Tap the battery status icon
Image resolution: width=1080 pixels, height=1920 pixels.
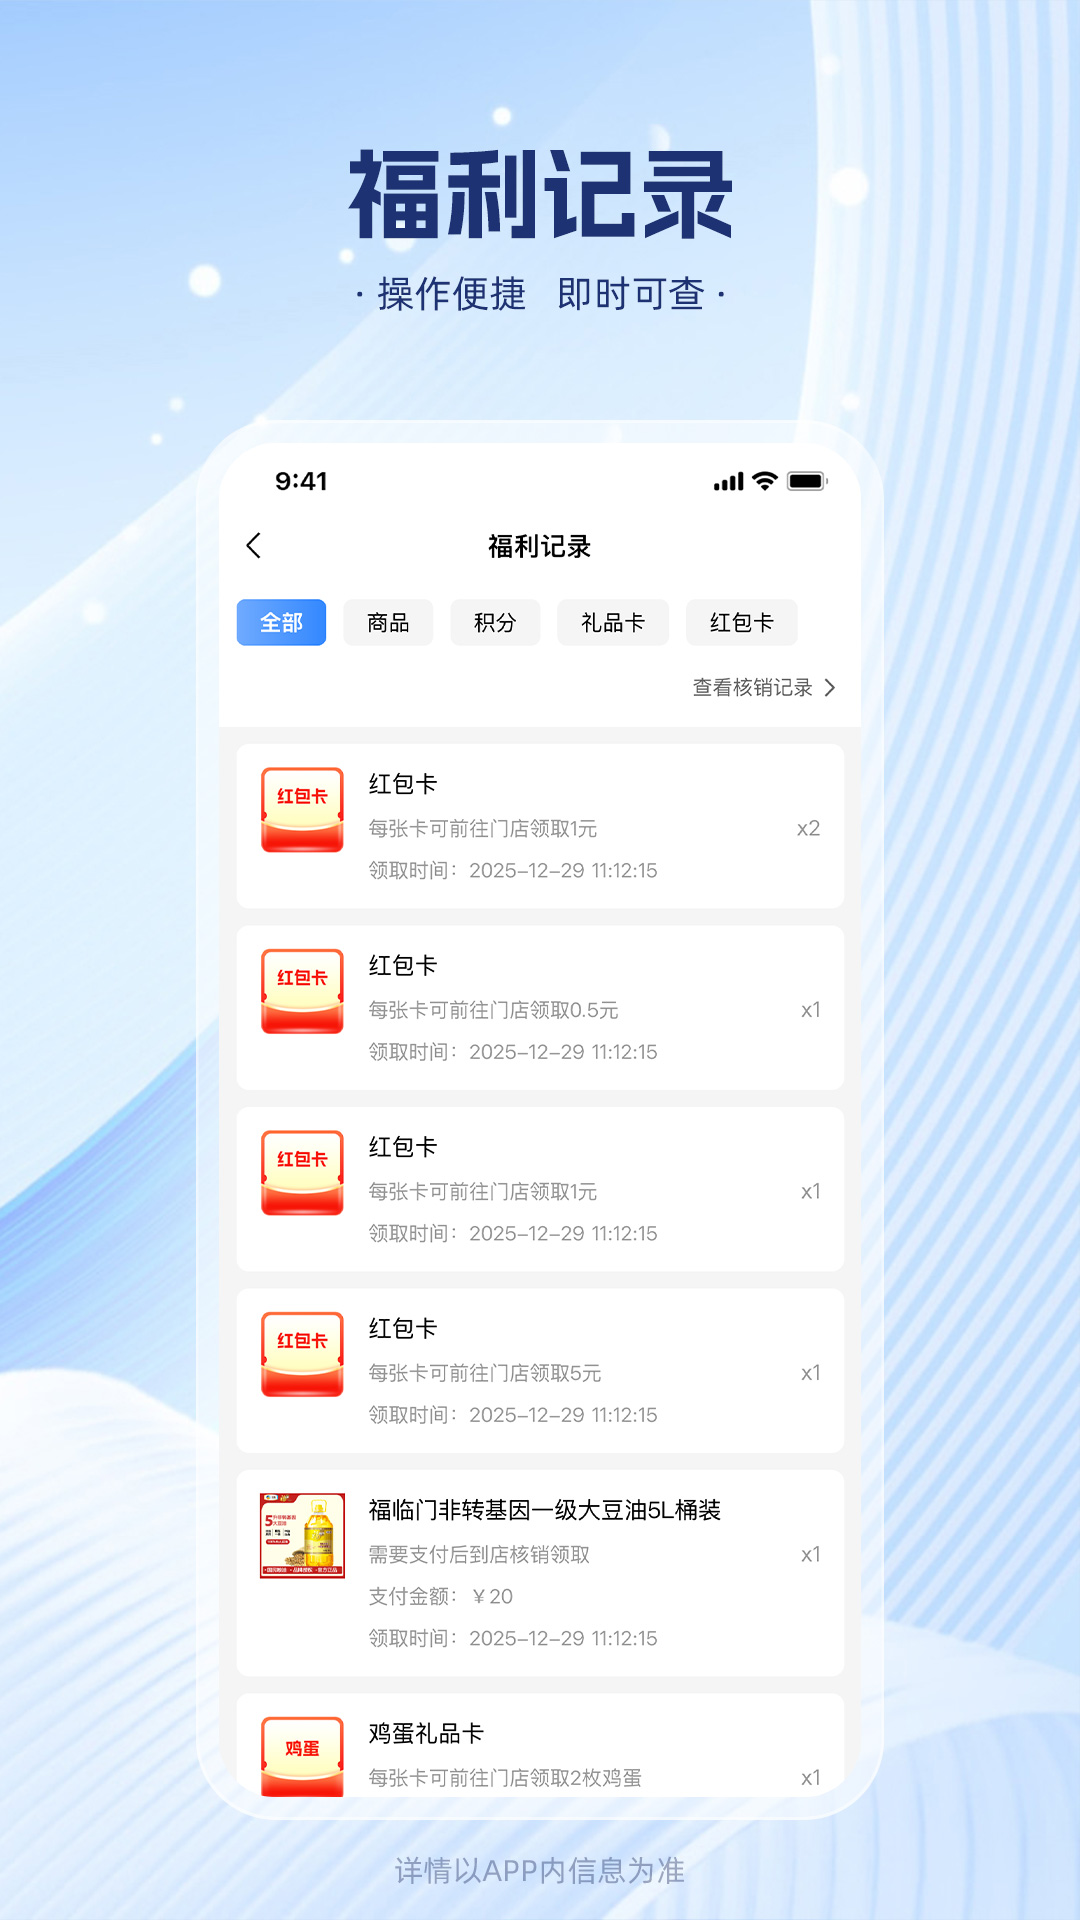click(x=807, y=481)
